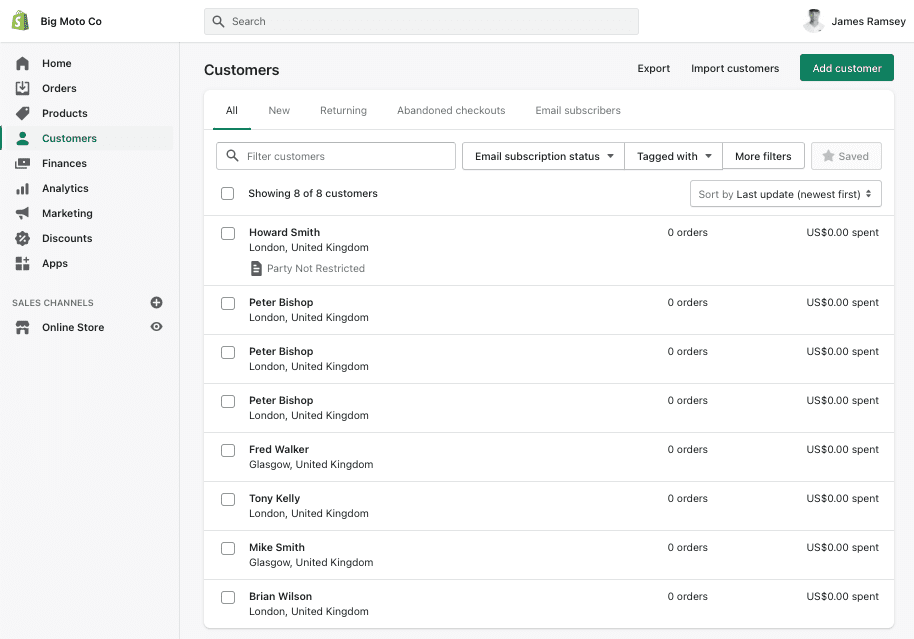Image resolution: width=914 pixels, height=639 pixels.
Task: Open Mike Smith customer record
Action: click(x=549, y=555)
